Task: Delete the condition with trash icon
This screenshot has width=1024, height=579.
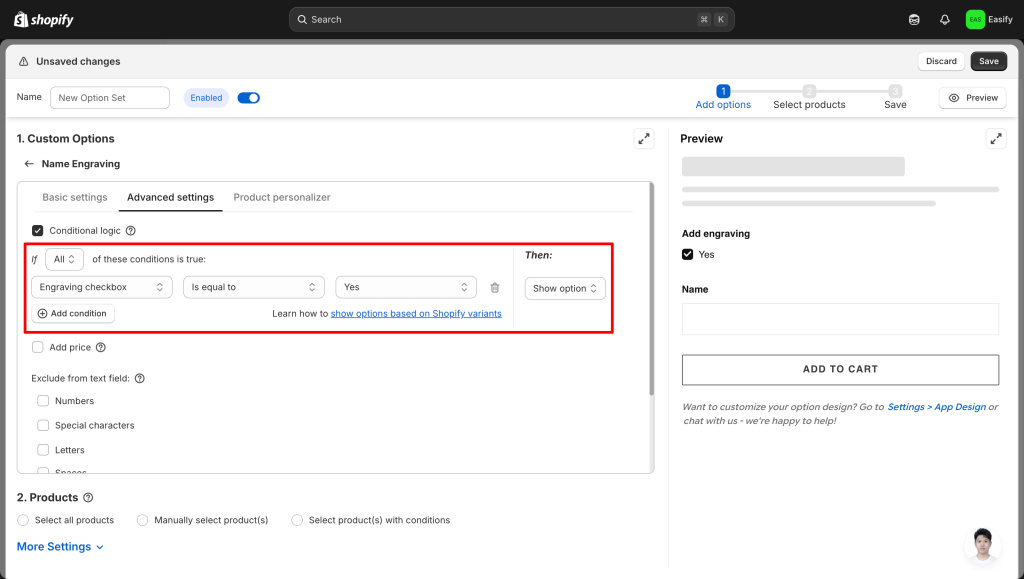Action: coord(495,288)
